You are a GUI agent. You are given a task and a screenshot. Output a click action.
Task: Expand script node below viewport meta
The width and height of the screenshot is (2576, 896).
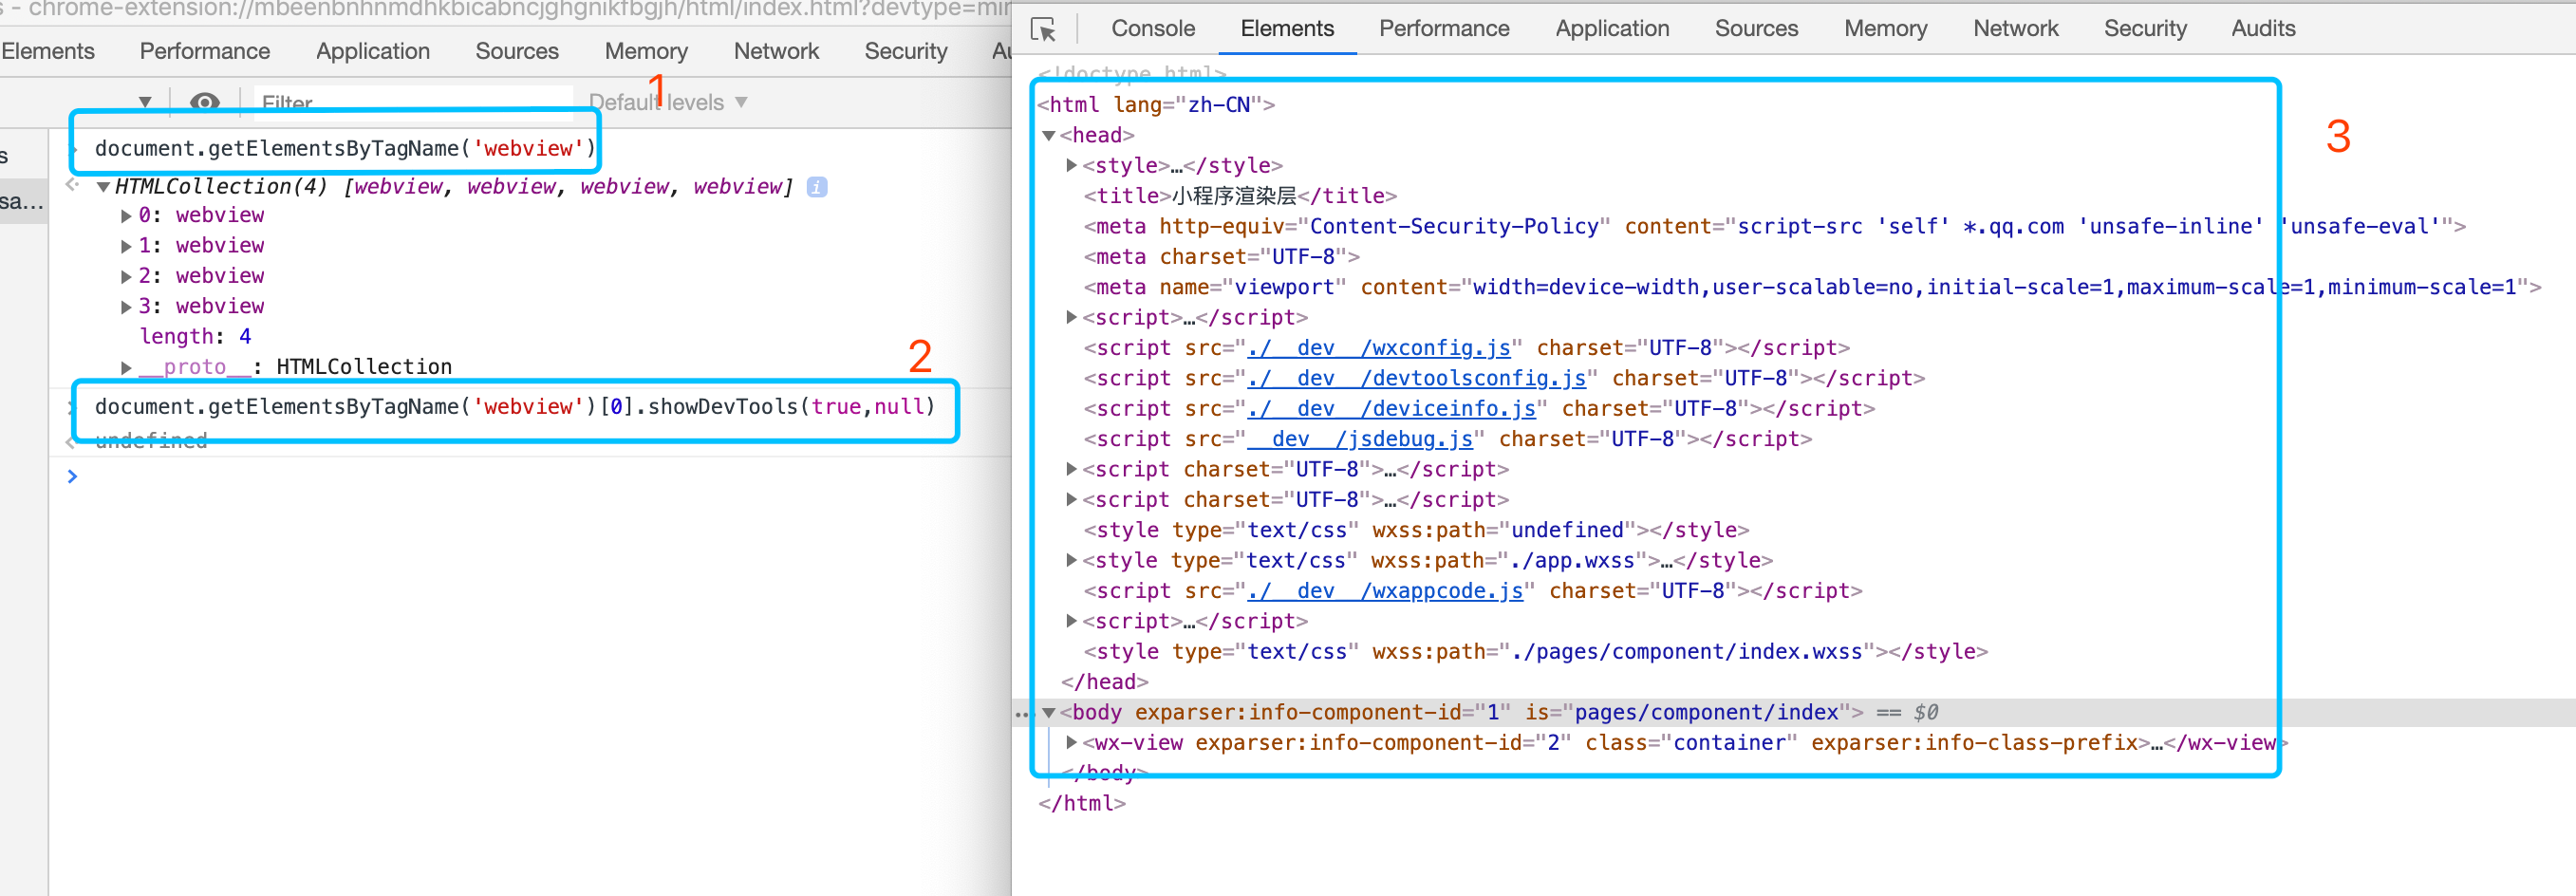pos(1072,317)
